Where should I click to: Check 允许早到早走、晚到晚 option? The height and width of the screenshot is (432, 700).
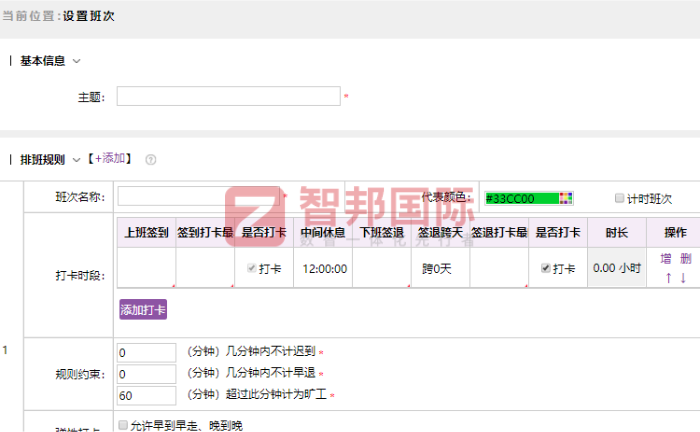point(123,425)
